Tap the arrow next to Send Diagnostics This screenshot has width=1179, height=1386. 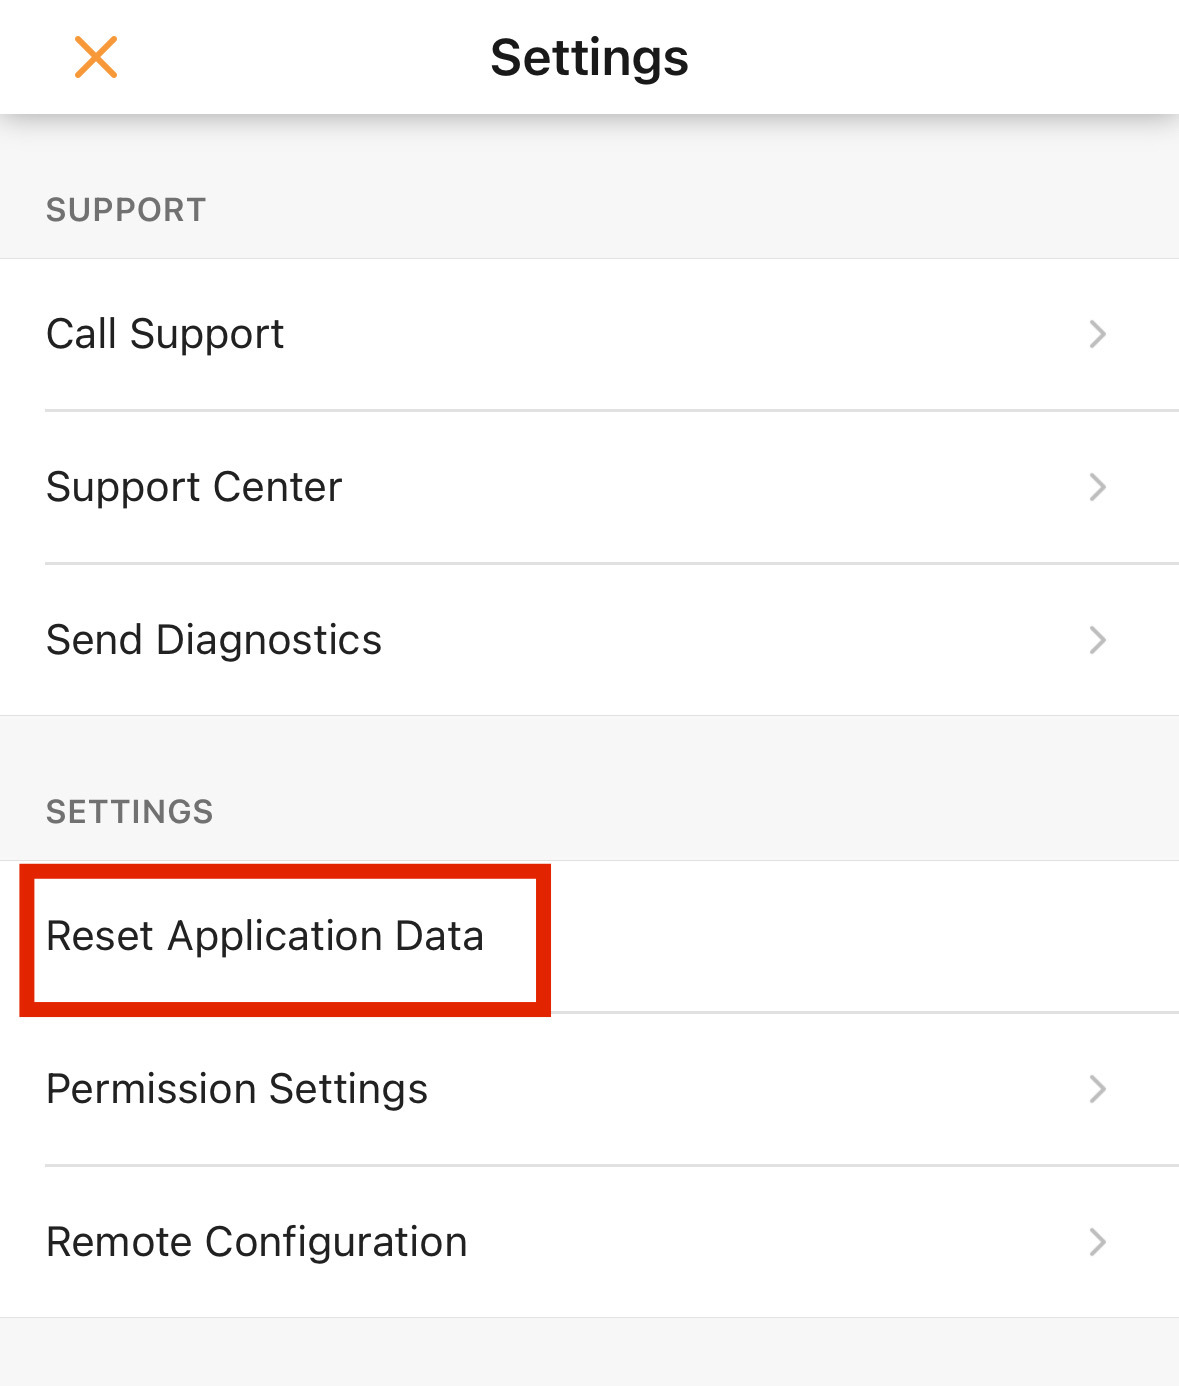click(1097, 640)
